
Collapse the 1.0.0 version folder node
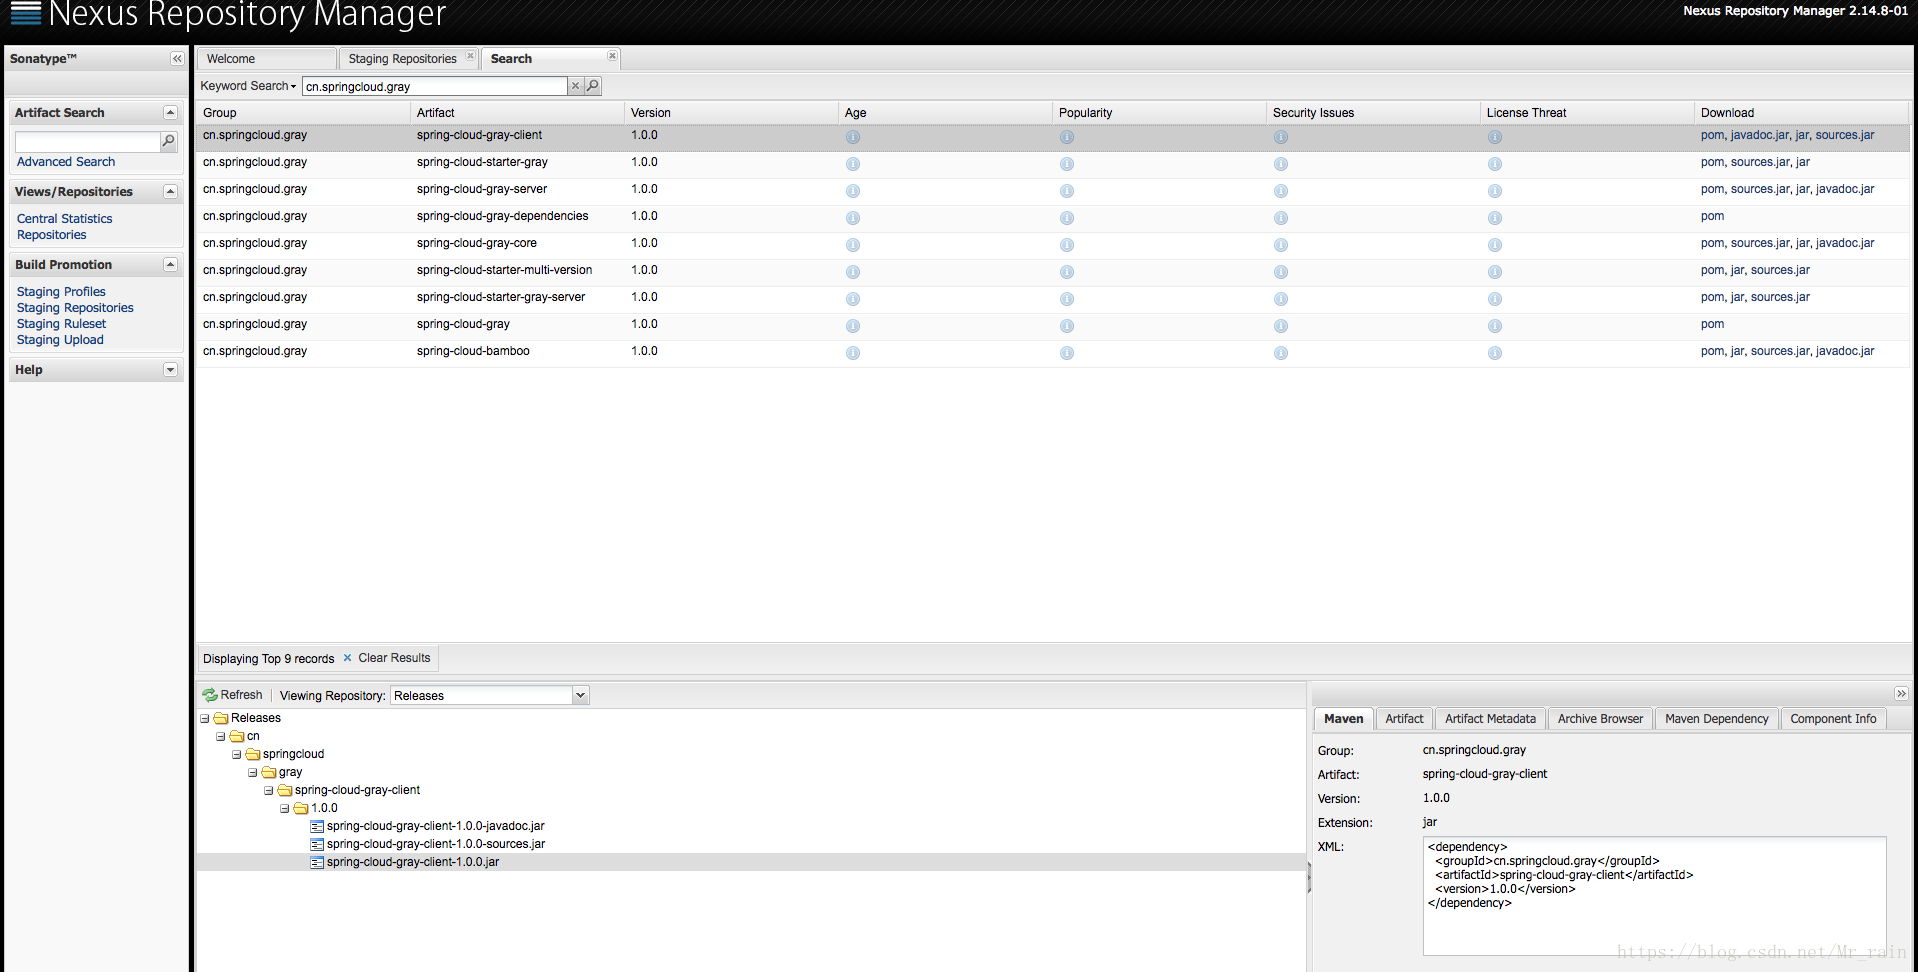point(285,808)
